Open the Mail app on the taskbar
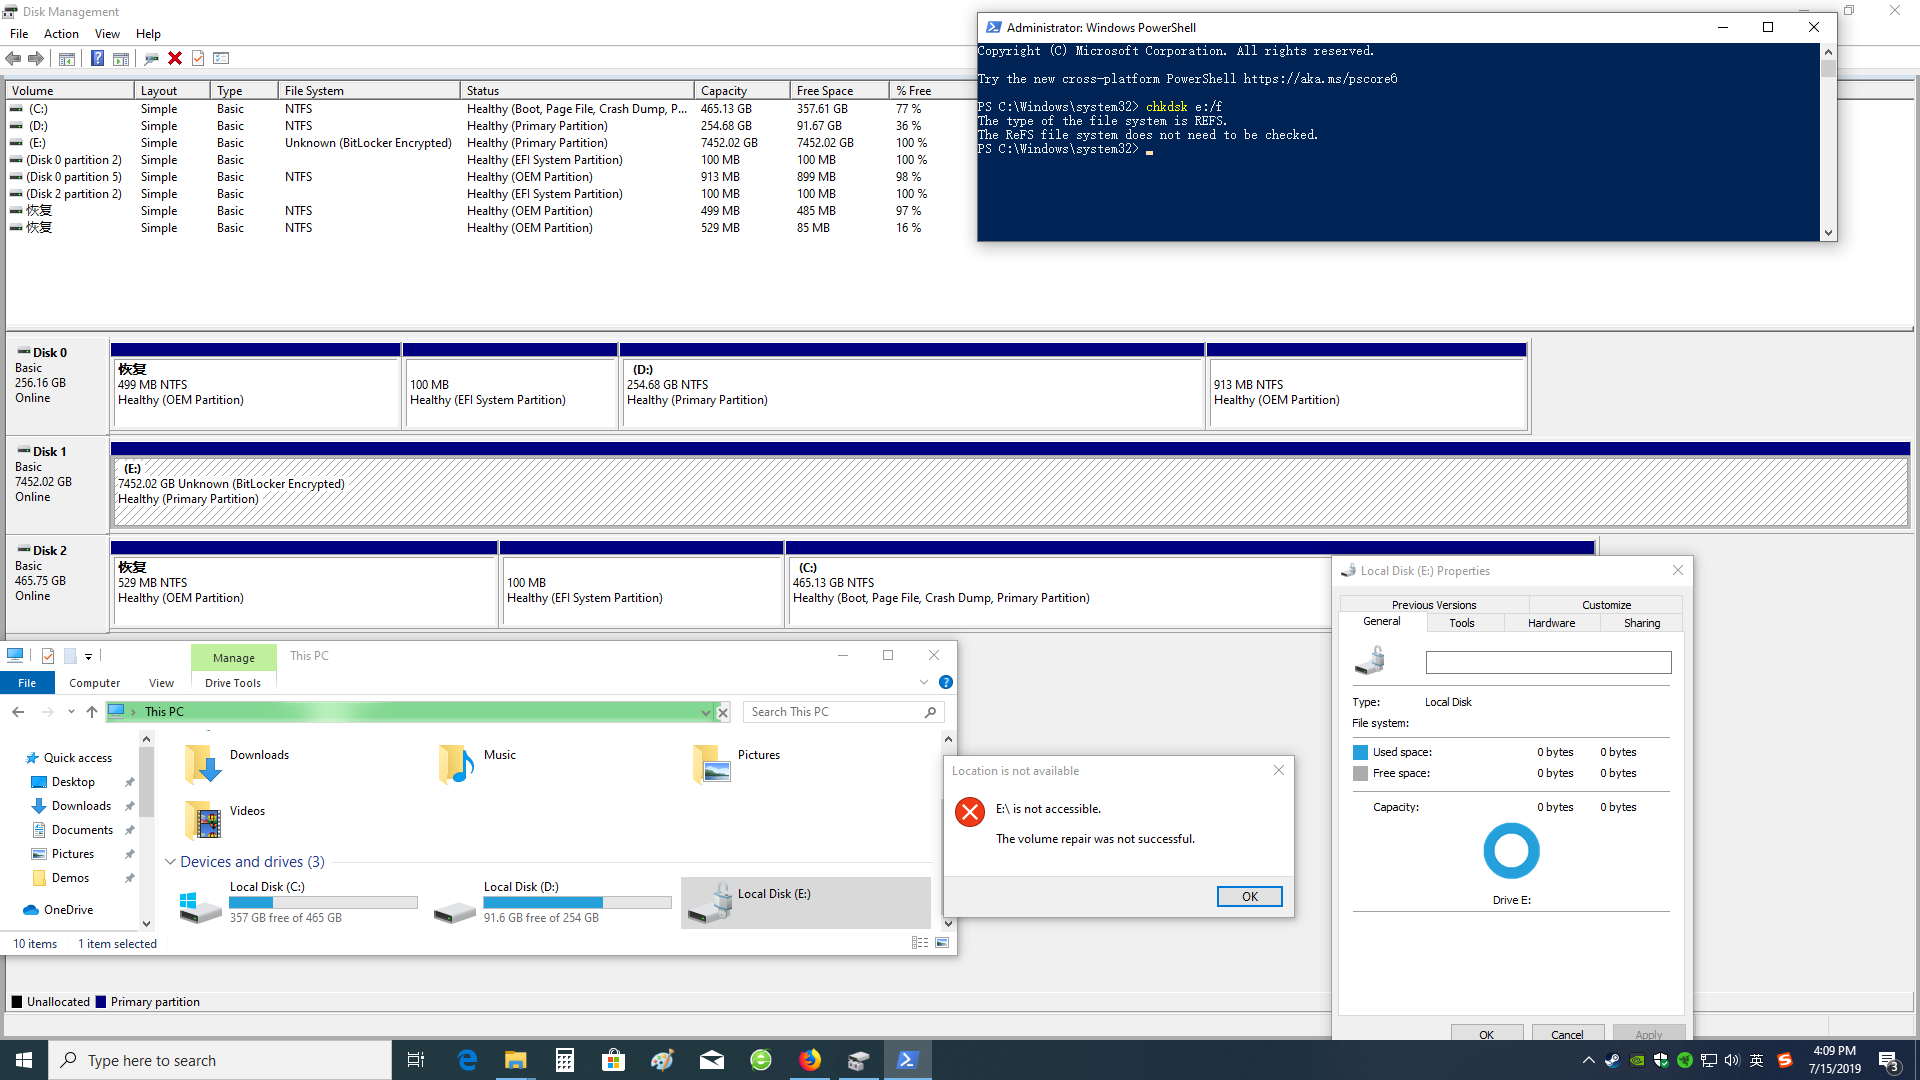This screenshot has height=1080, width=1920. pyautogui.click(x=712, y=1060)
